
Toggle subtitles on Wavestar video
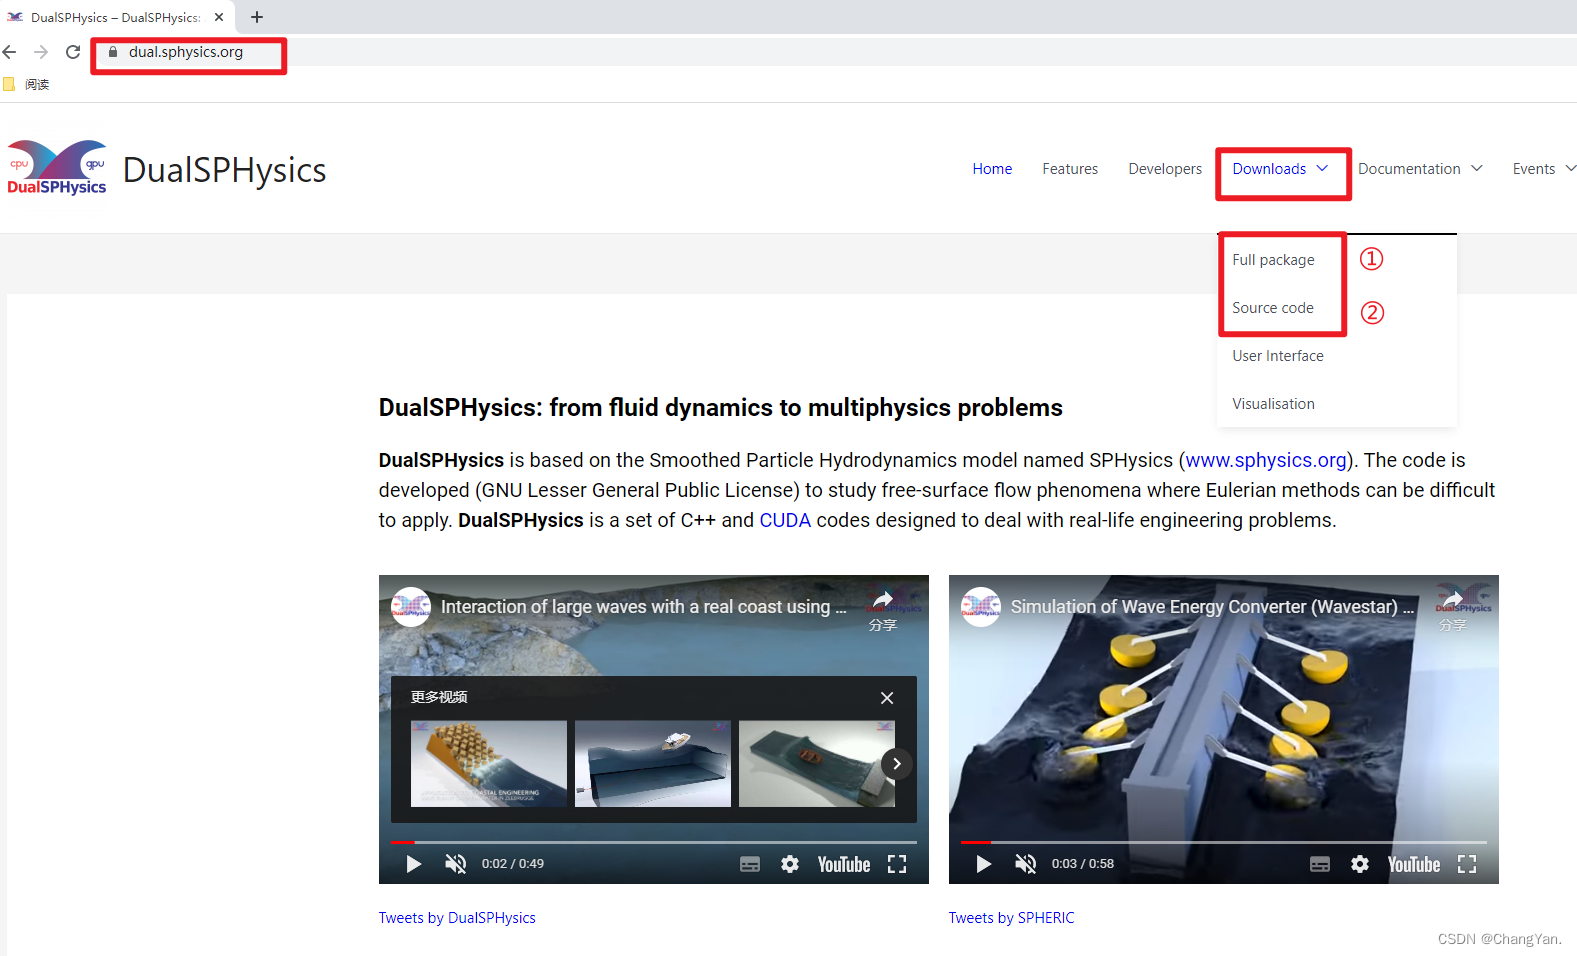pos(1320,864)
